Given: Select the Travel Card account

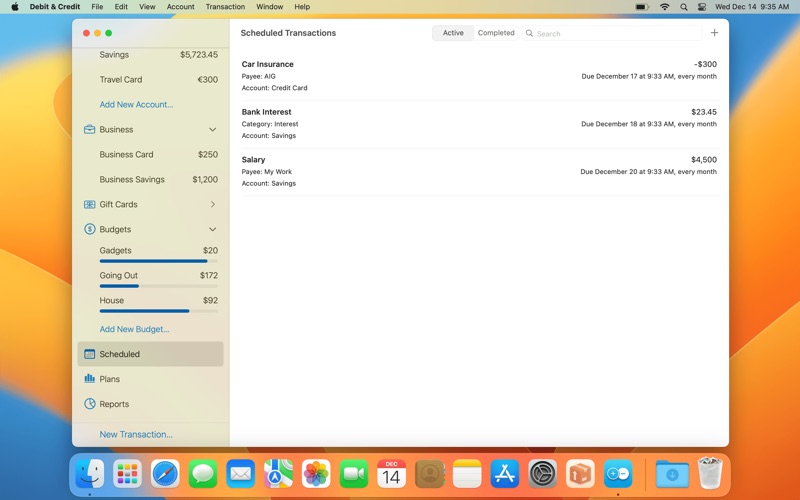Looking at the screenshot, I should [151, 80].
